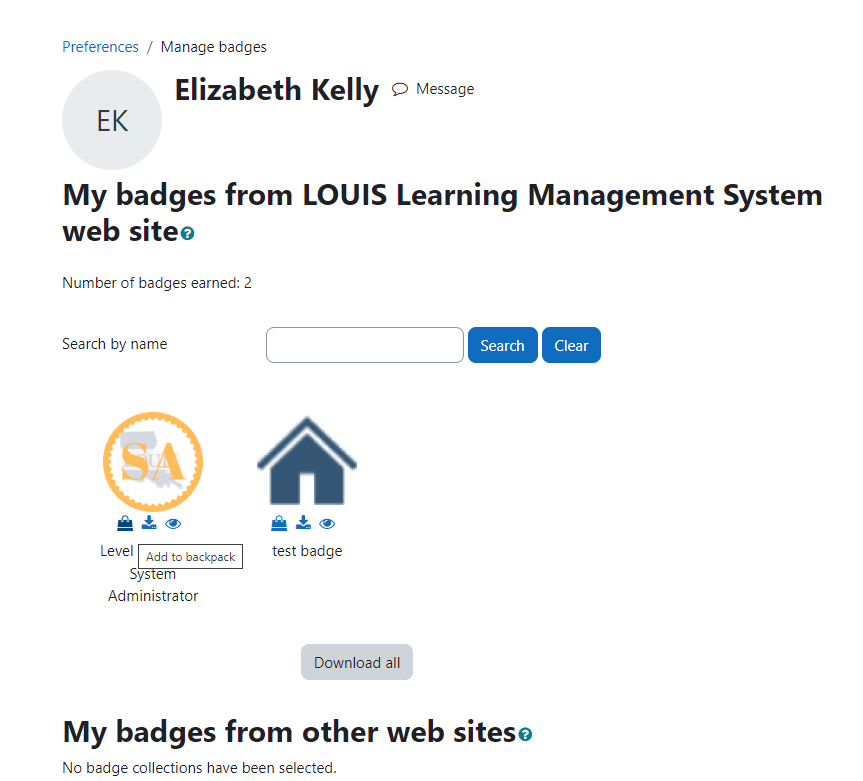
Task: Select the 'test badge' name label
Action: [307, 551]
